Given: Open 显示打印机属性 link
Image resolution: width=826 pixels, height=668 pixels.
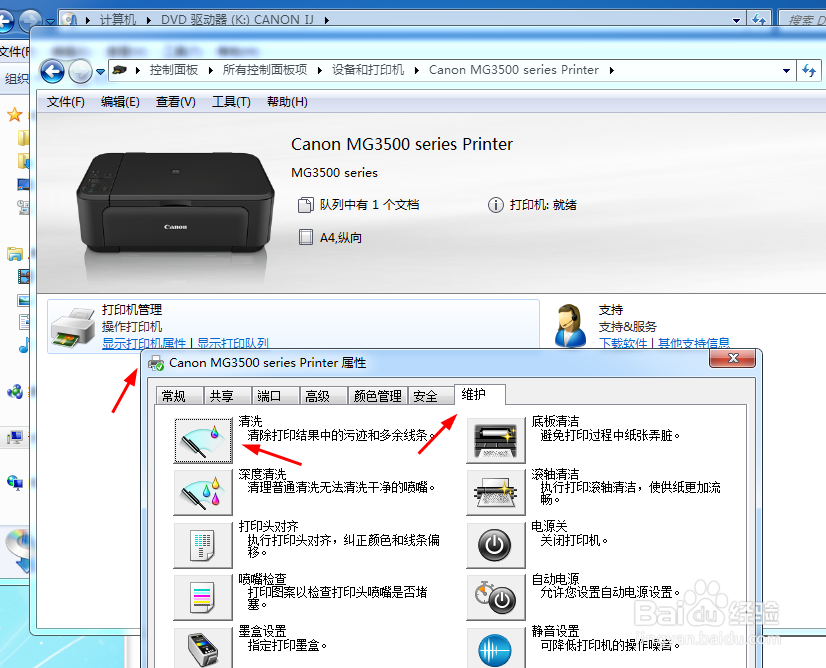Looking at the screenshot, I should pyautogui.click(x=144, y=343).
